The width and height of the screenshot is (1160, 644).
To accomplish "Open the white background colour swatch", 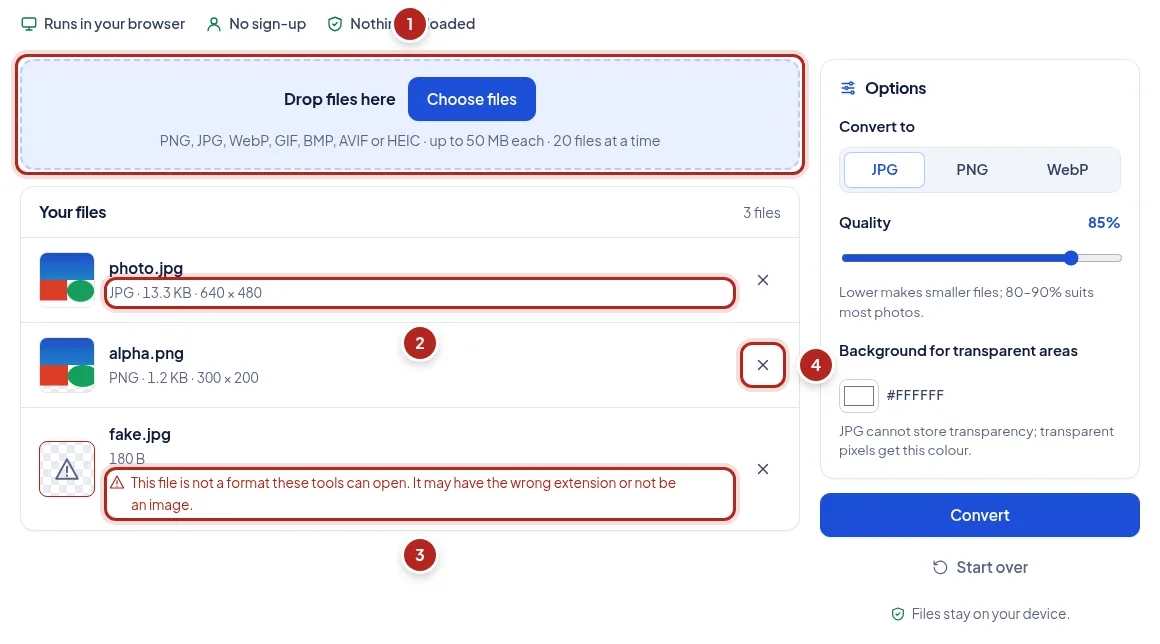I will (859, 396).
